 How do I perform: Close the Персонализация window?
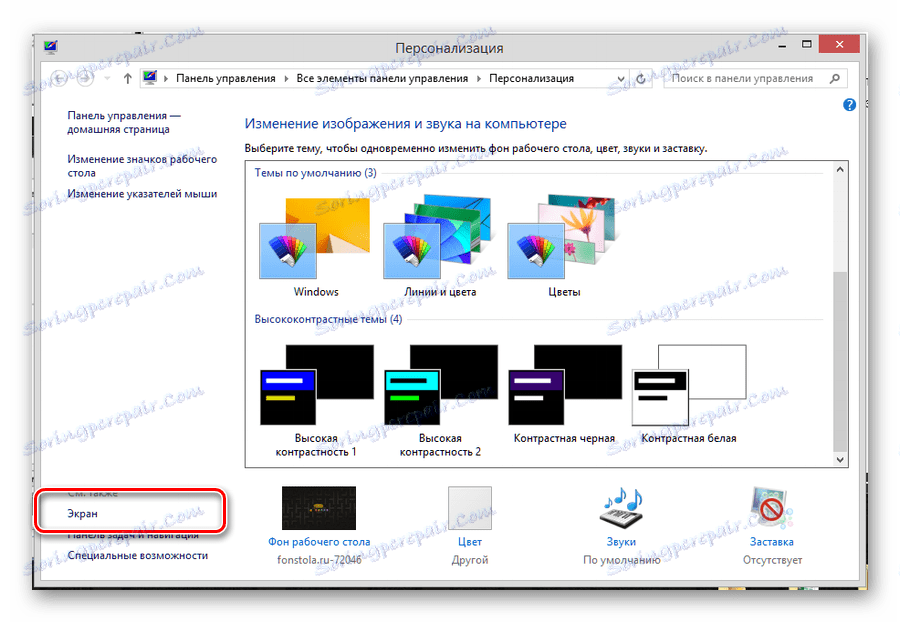point(839,45)
